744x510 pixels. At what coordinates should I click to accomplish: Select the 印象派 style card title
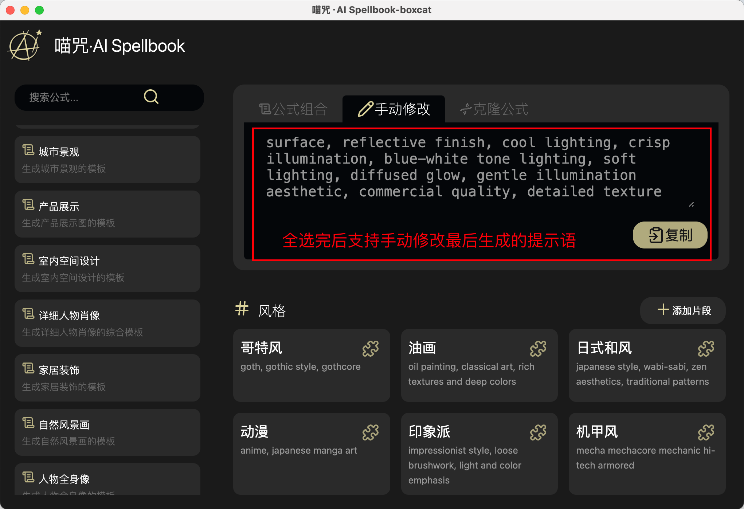pos(429,432)
